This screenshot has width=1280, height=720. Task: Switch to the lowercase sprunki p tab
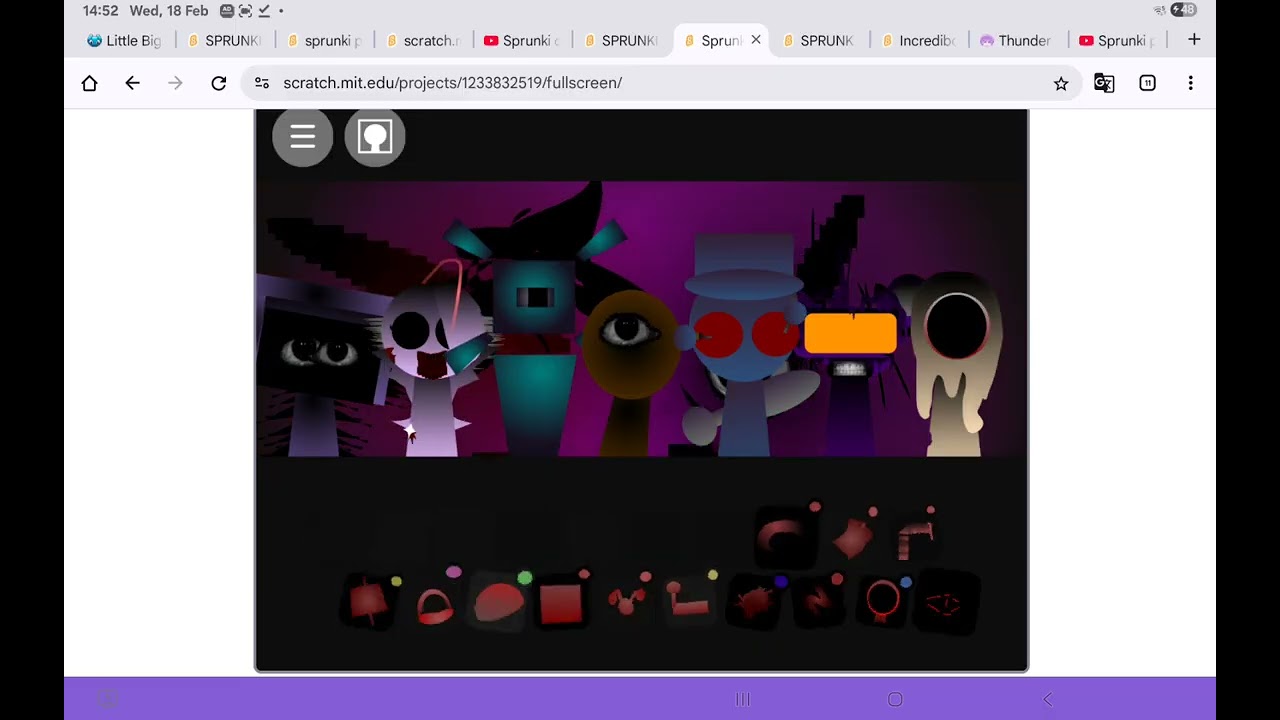[324, 41]
